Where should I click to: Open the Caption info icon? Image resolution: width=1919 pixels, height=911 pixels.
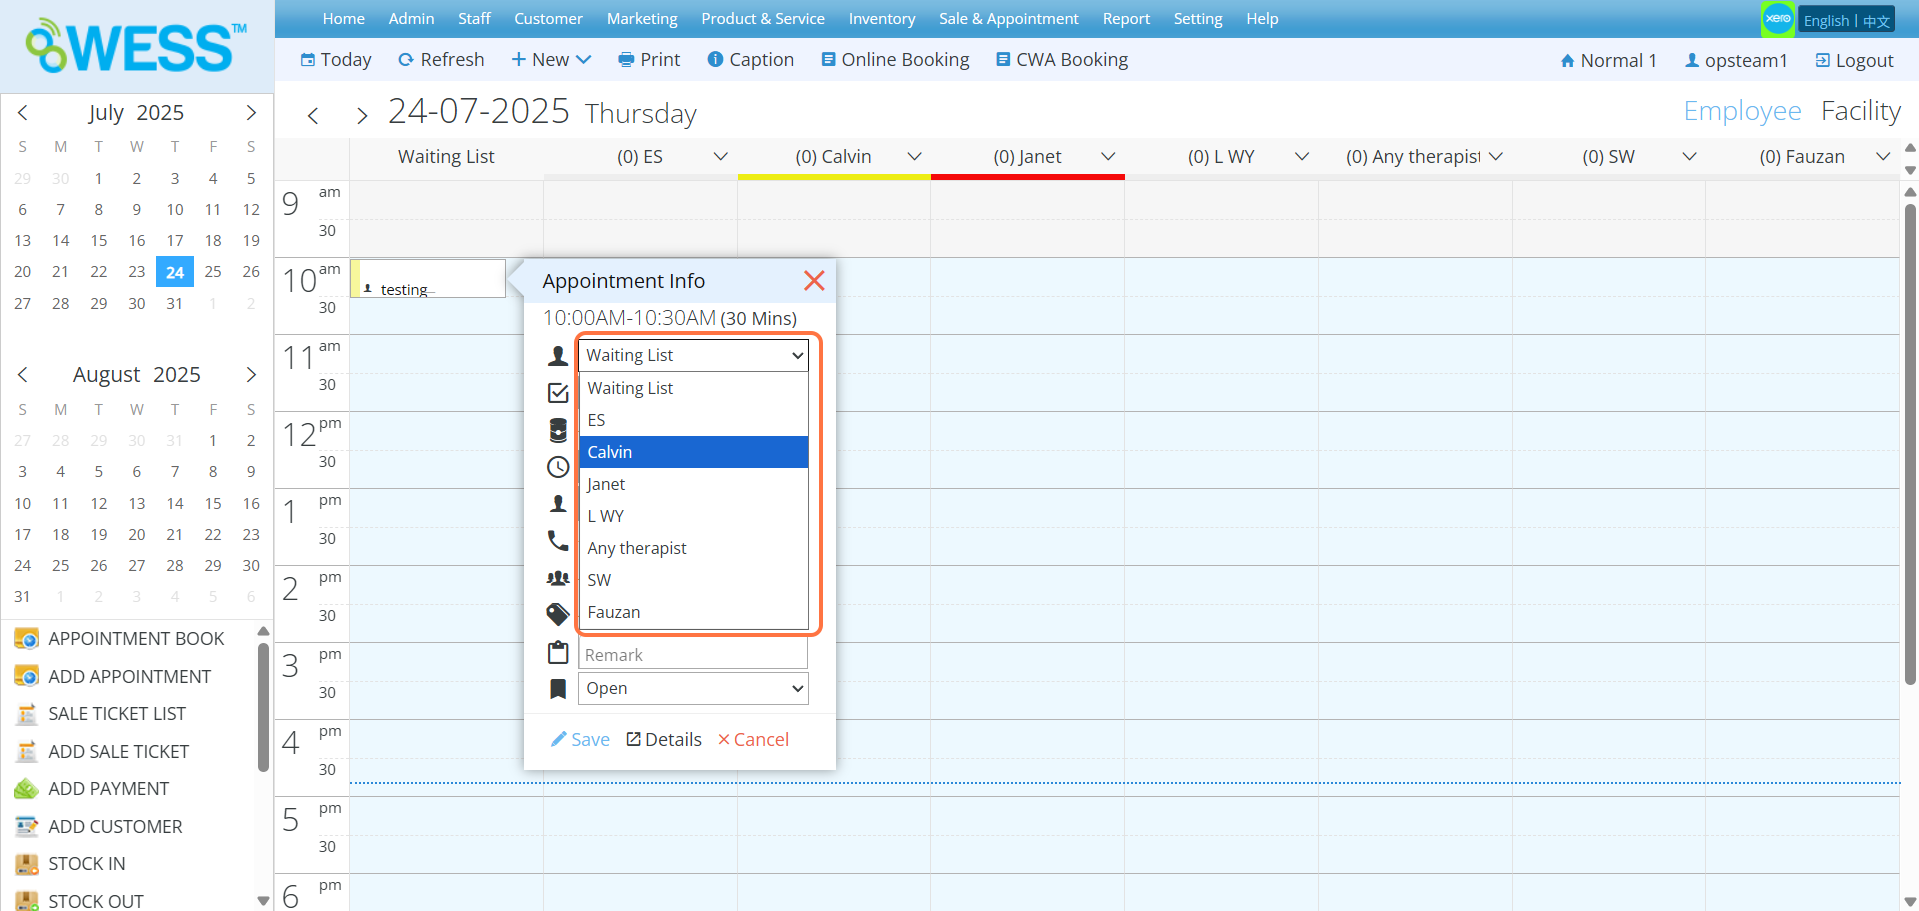tap(715, 60)
